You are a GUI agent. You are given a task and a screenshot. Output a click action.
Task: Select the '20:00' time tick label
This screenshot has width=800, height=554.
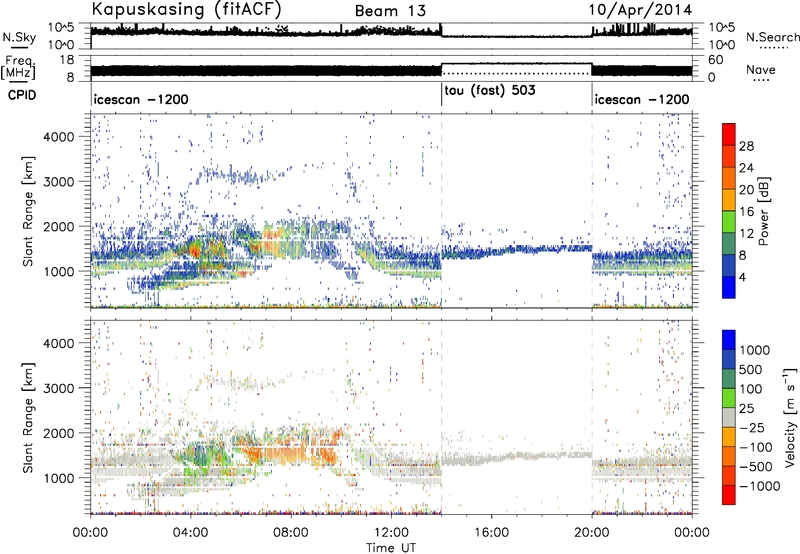tap(592, 533)
